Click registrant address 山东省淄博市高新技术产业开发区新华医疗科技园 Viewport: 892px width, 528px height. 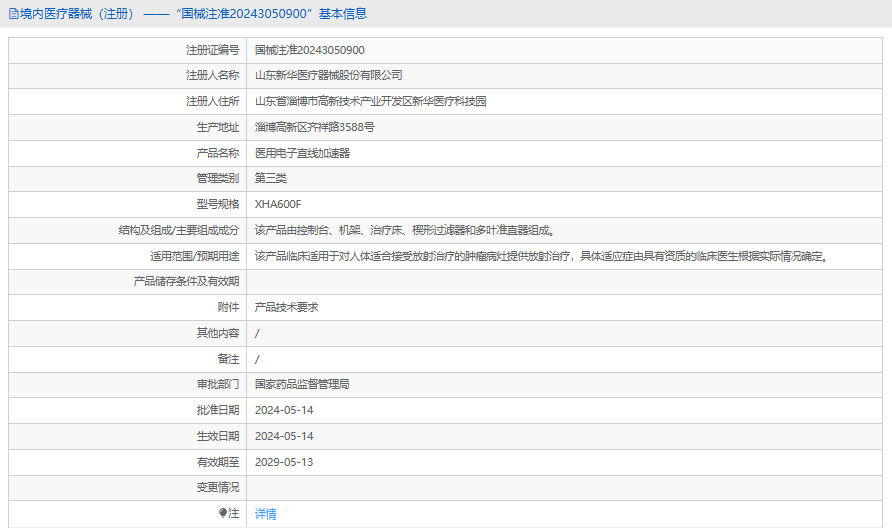click(x=370, y=101)
